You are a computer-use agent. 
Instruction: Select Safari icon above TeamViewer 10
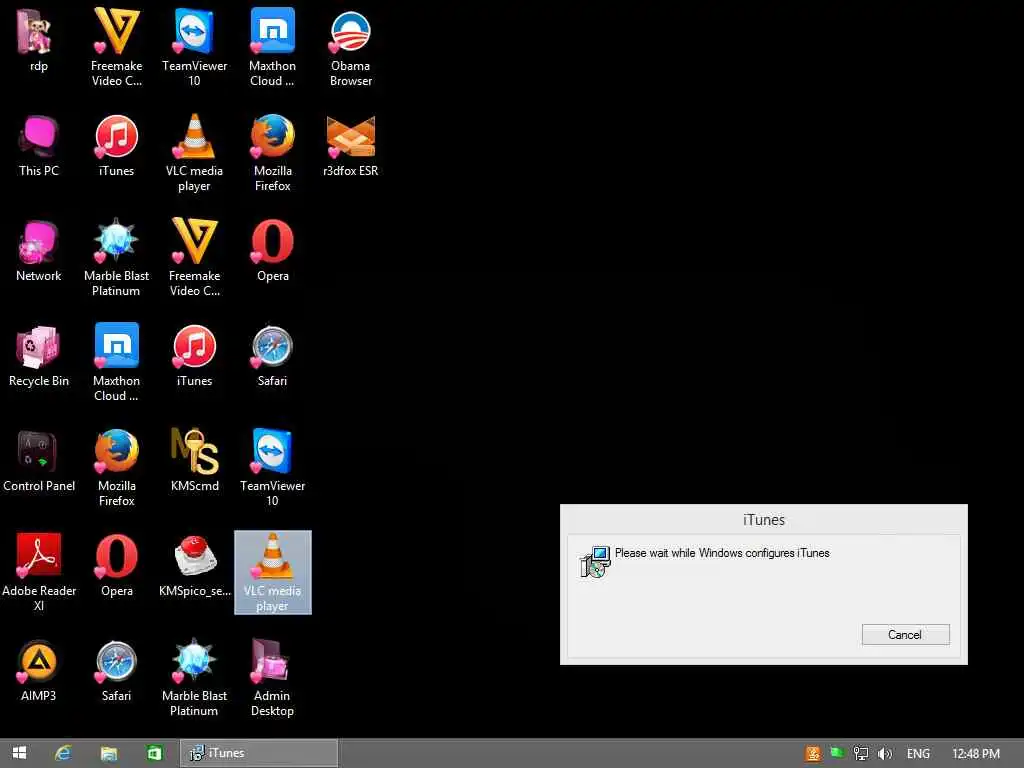(x=272, y=356)
